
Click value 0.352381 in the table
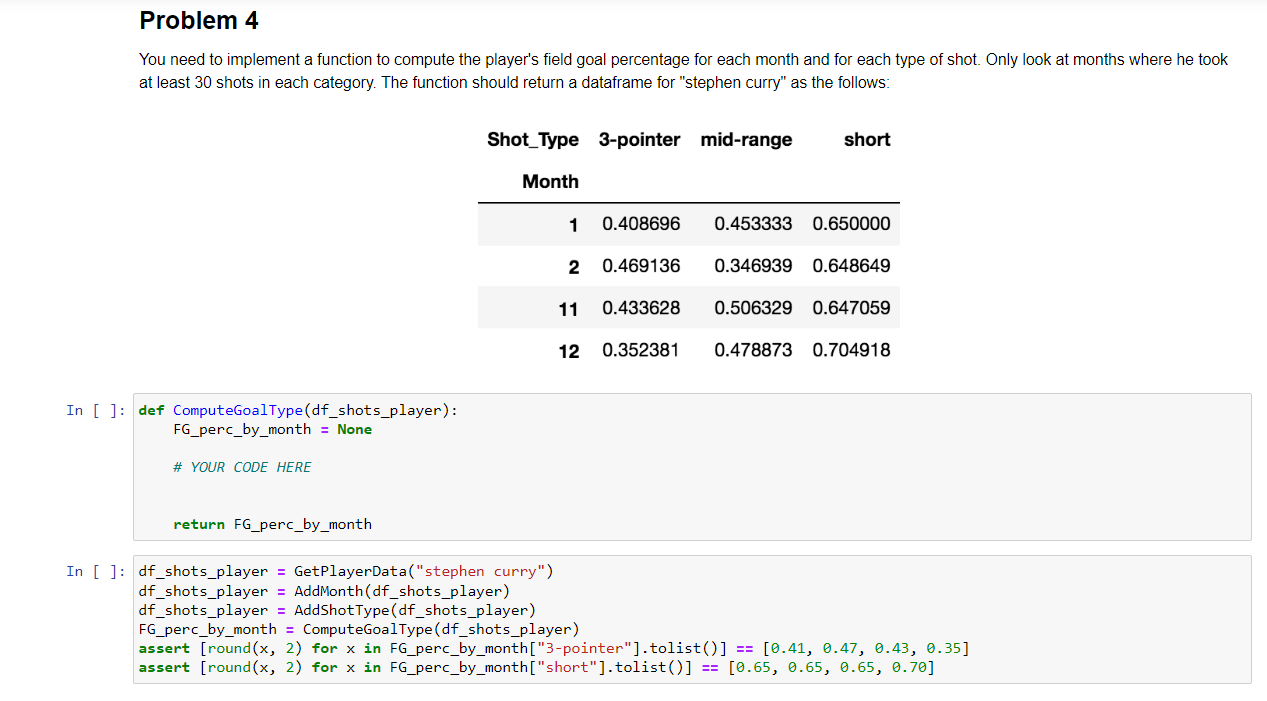pos(641,350)
